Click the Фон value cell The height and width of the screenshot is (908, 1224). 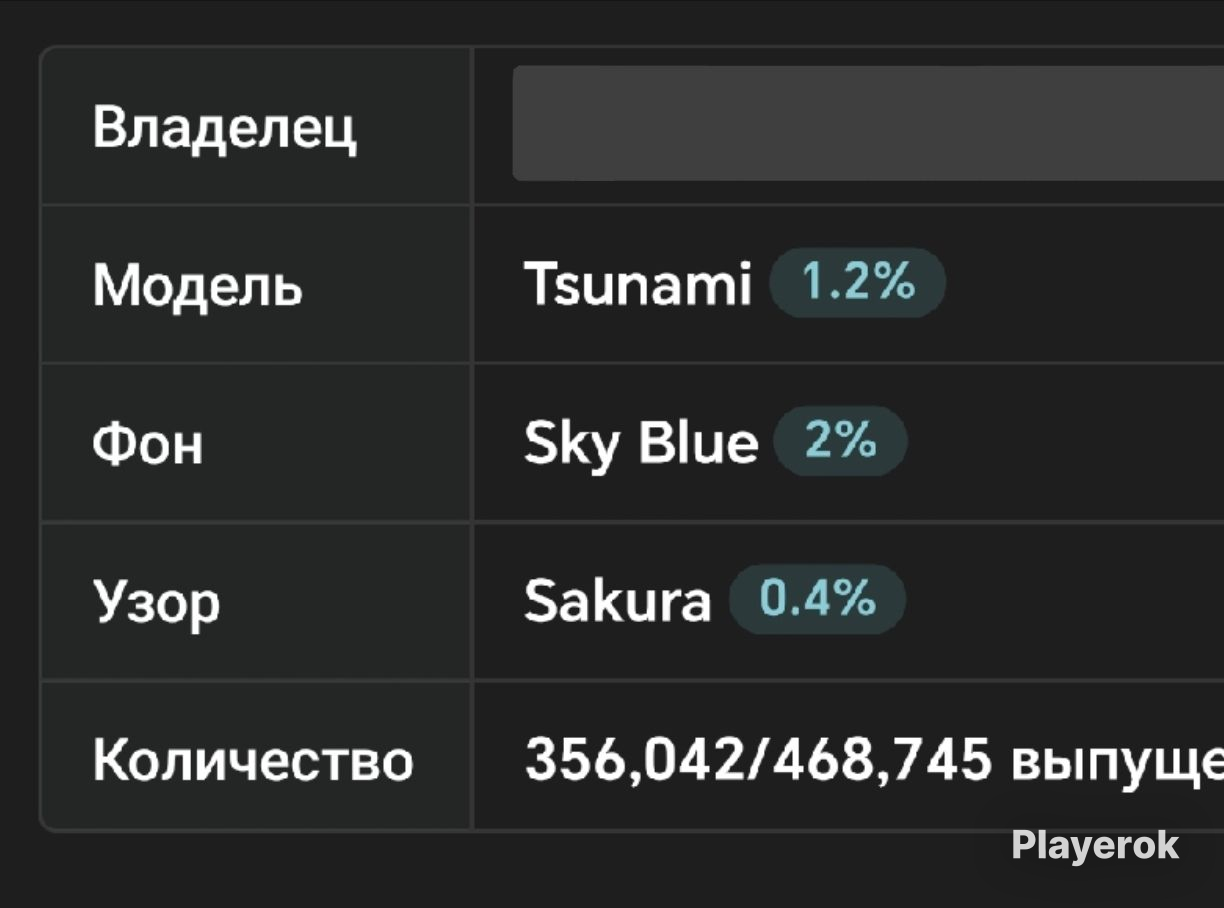[x=848, y=442]
